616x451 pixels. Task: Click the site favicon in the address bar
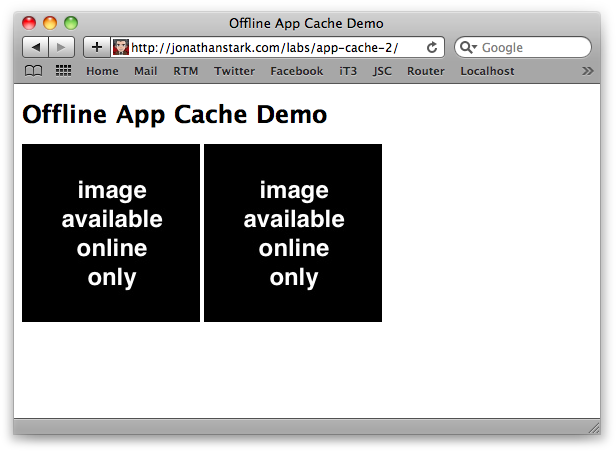[121, 47]
